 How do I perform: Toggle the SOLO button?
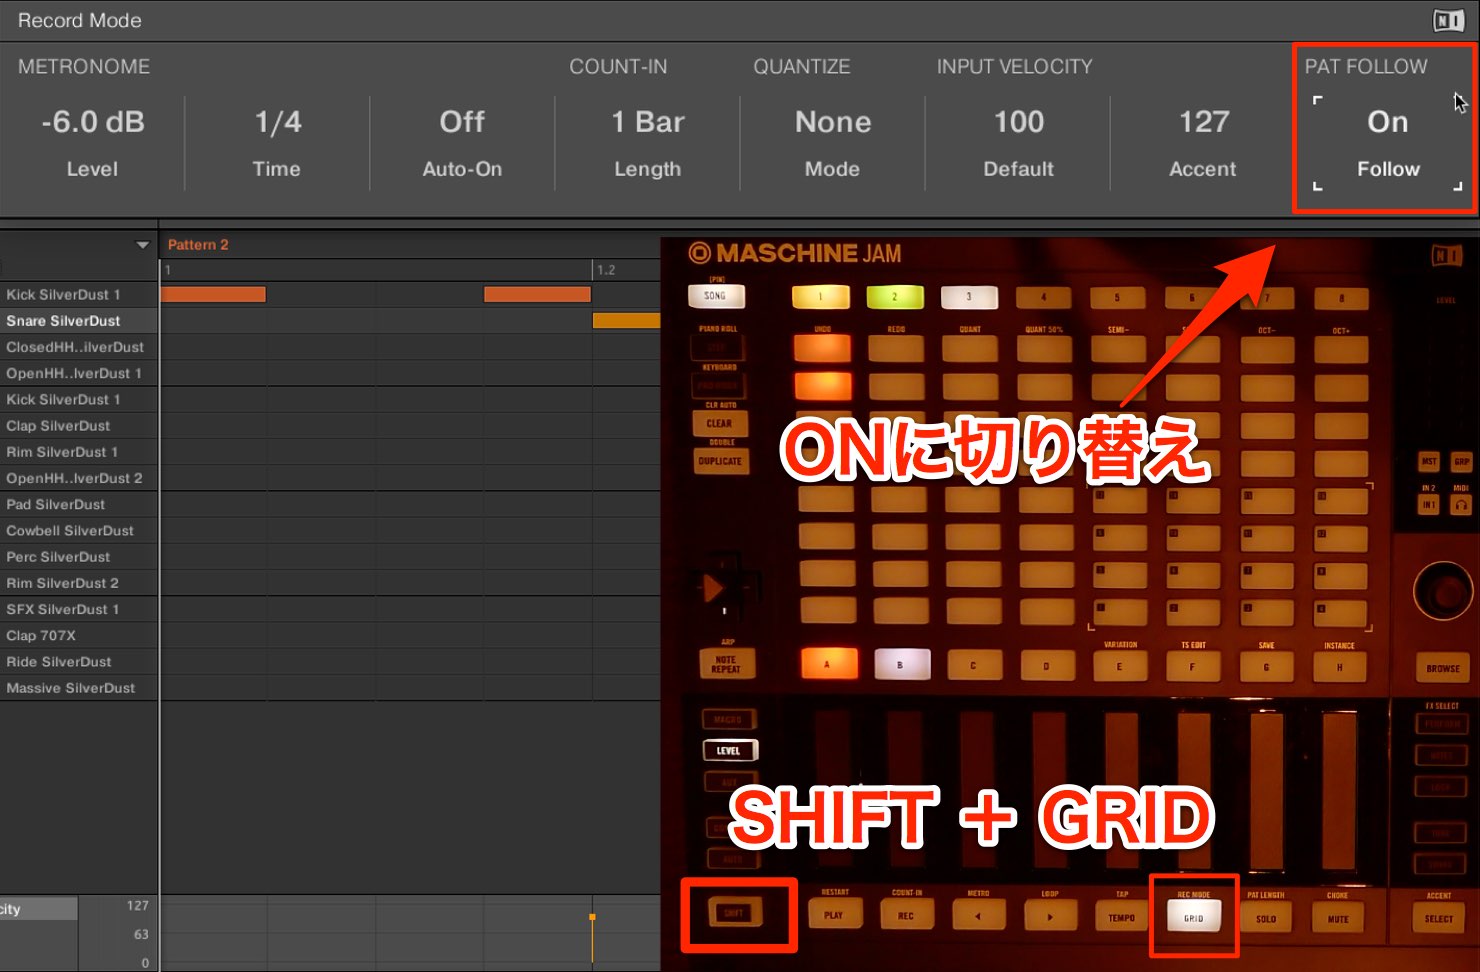[x=1266, y=917]
